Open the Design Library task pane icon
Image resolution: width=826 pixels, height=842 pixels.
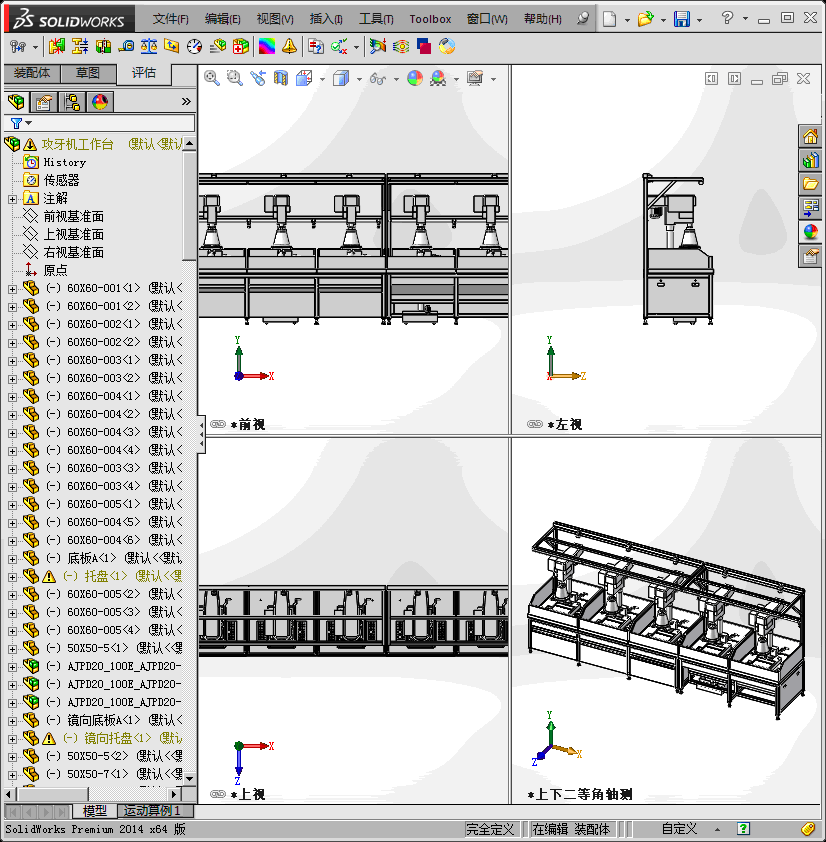(810, 161)
